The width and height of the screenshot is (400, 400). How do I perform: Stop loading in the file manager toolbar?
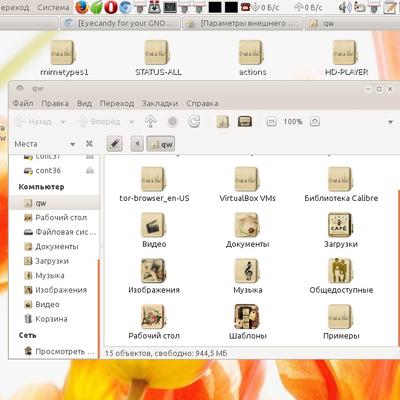point(172,122)
